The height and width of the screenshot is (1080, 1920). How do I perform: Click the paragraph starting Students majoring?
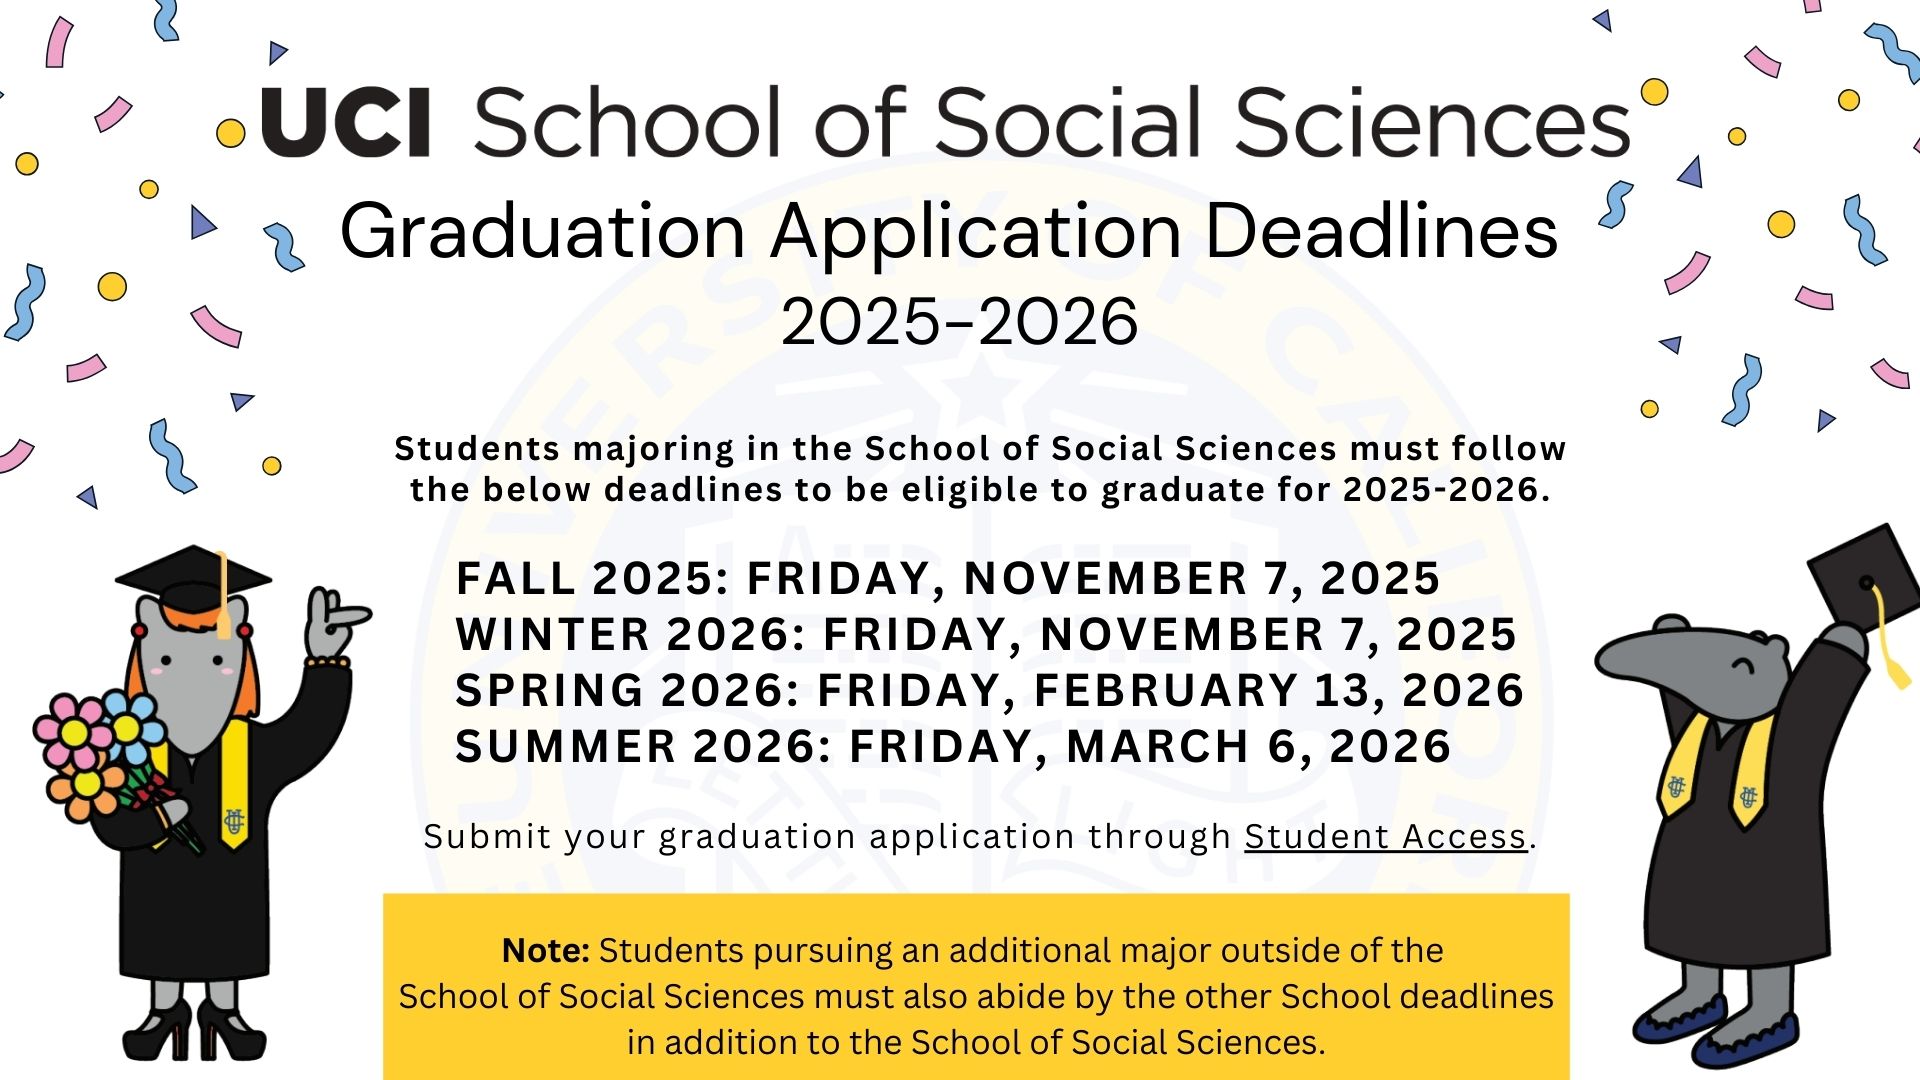coord(979,469)
